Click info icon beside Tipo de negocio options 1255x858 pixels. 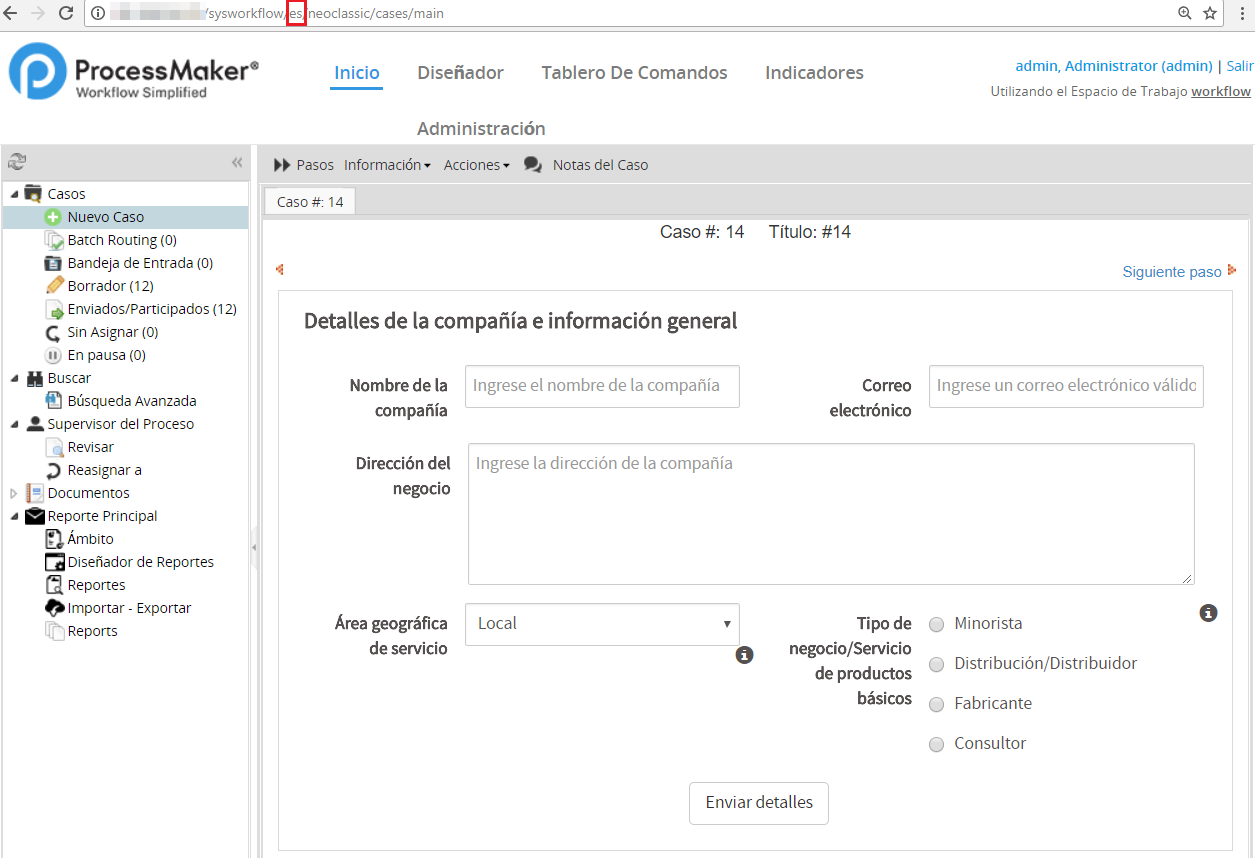point(1208,613)
